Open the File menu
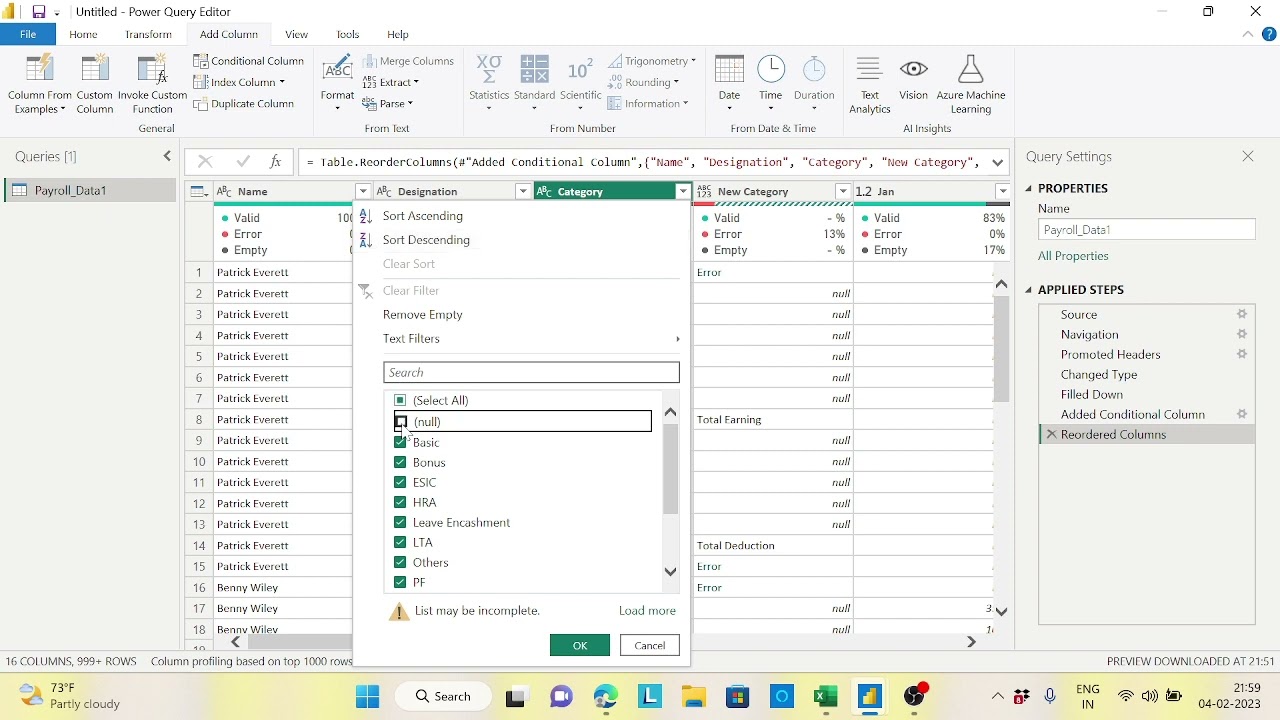 click(x=28, y=34)
